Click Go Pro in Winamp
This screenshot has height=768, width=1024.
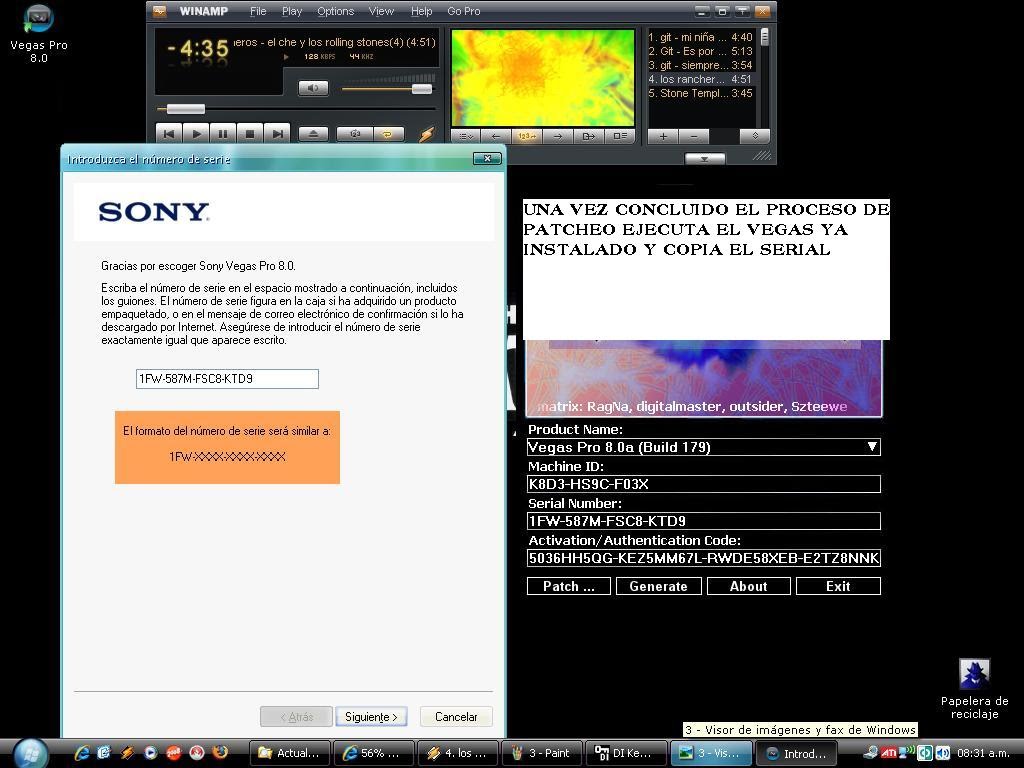[x=464, y=11]
